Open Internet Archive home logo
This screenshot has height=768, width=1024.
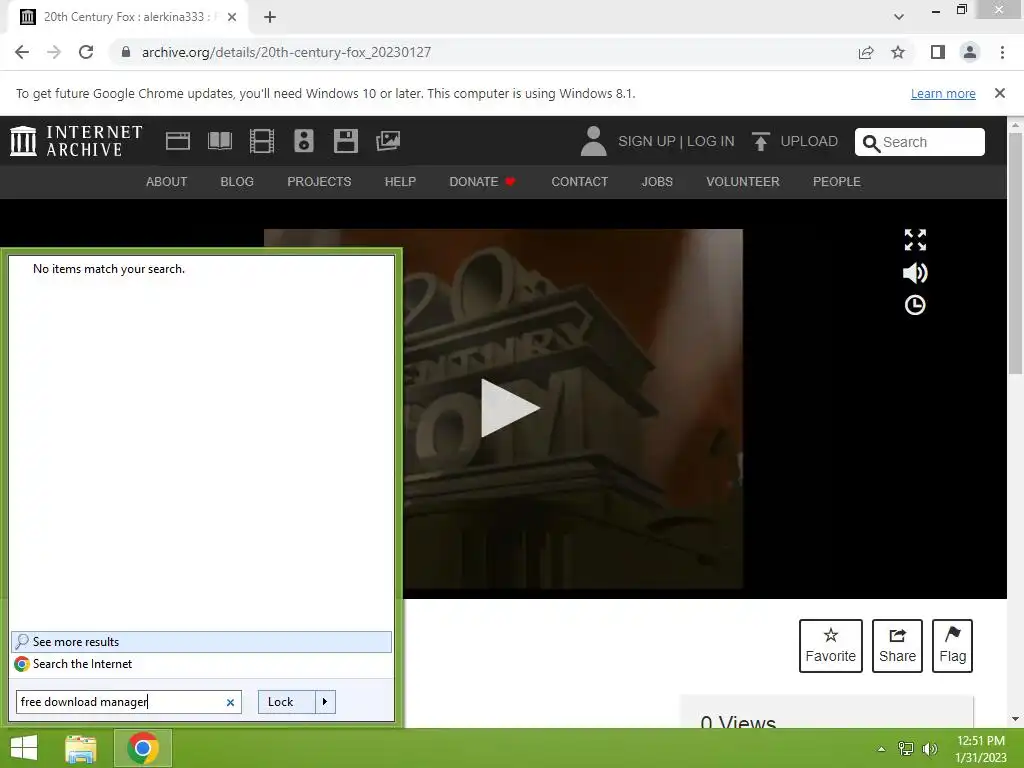click(76, 141)
